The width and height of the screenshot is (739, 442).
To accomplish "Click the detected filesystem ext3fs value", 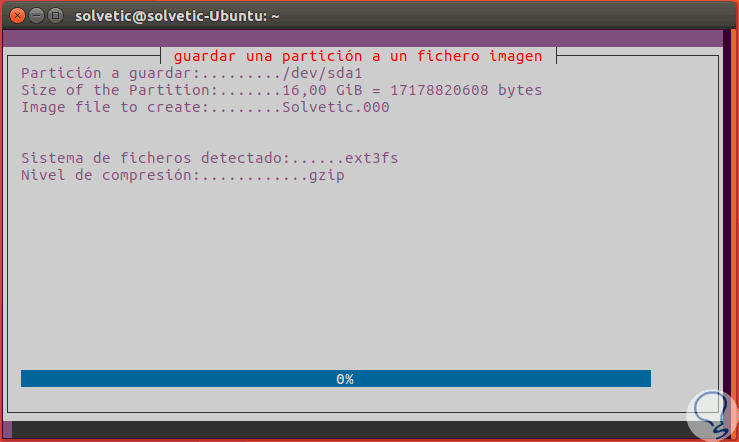I will [371, 158].
